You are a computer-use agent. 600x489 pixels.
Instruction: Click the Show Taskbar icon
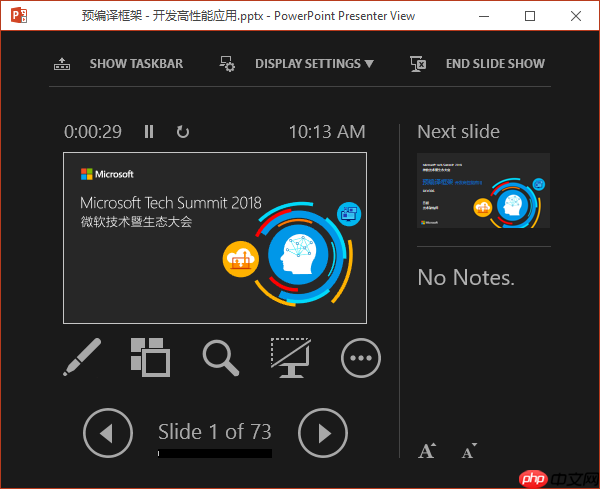pos(62,64)
